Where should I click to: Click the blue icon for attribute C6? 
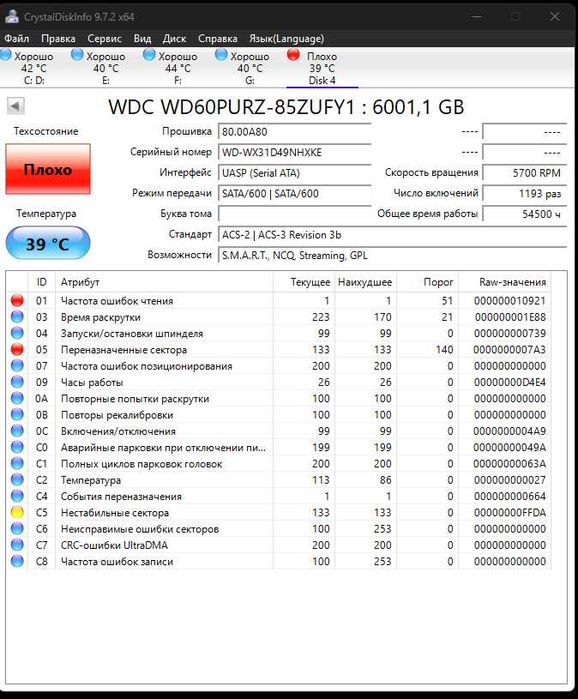pyautogui.click(x=17, y=529)
